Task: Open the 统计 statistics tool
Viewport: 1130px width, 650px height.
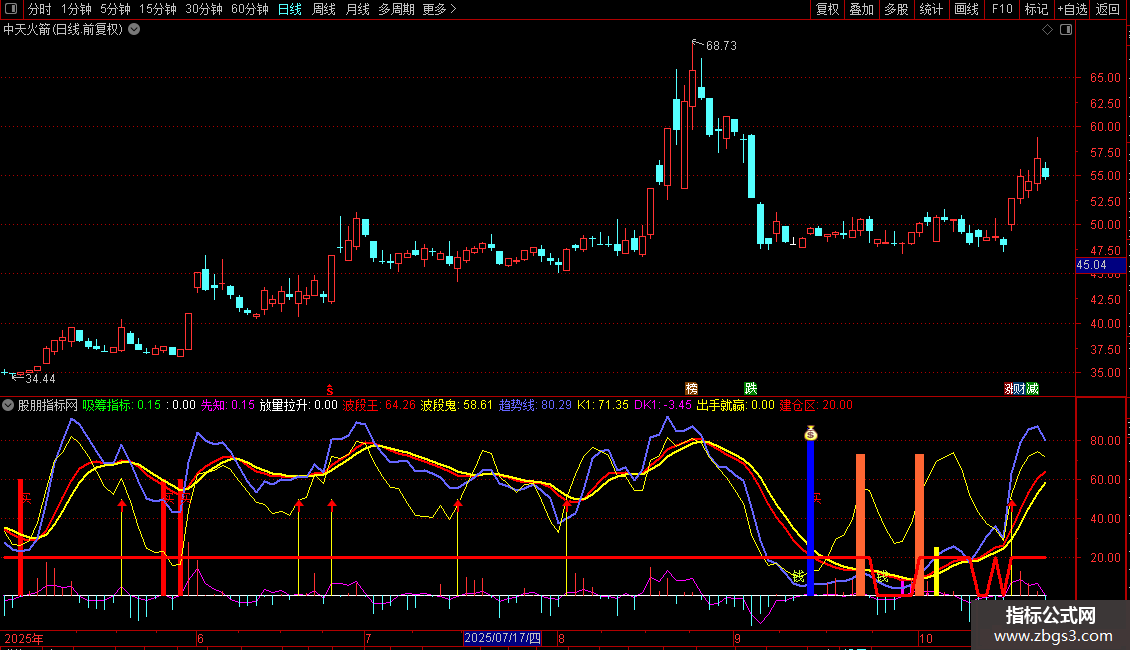Action: point(930,9)
